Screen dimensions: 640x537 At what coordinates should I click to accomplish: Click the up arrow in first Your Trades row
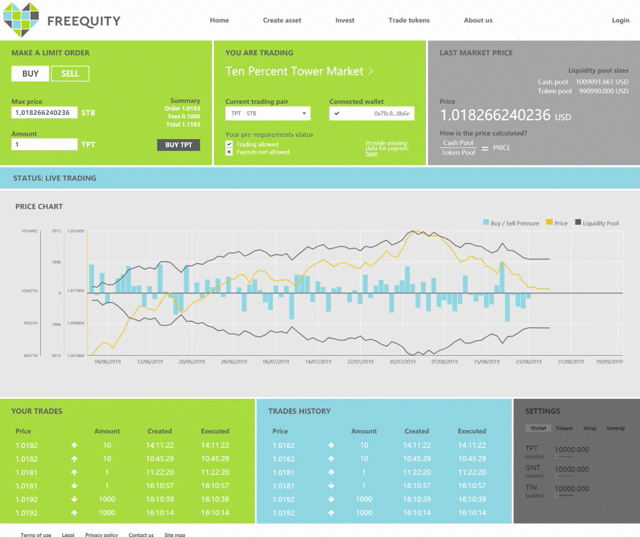(x=74, y=446)
